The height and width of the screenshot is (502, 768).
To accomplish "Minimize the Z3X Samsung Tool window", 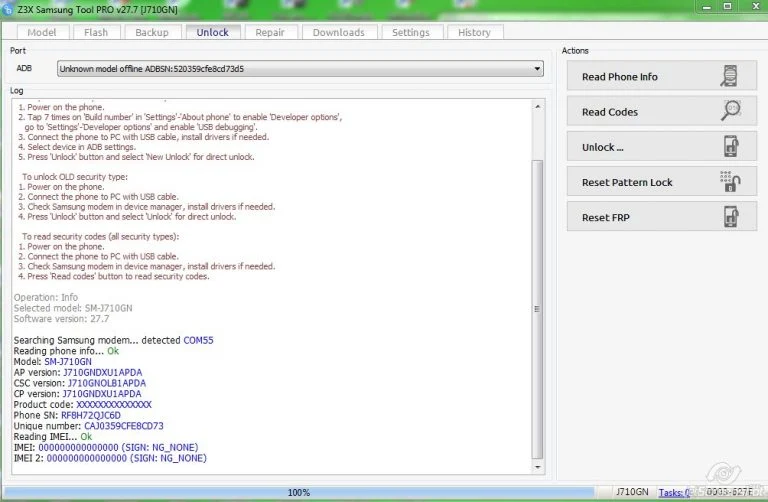I will point(706,7).
